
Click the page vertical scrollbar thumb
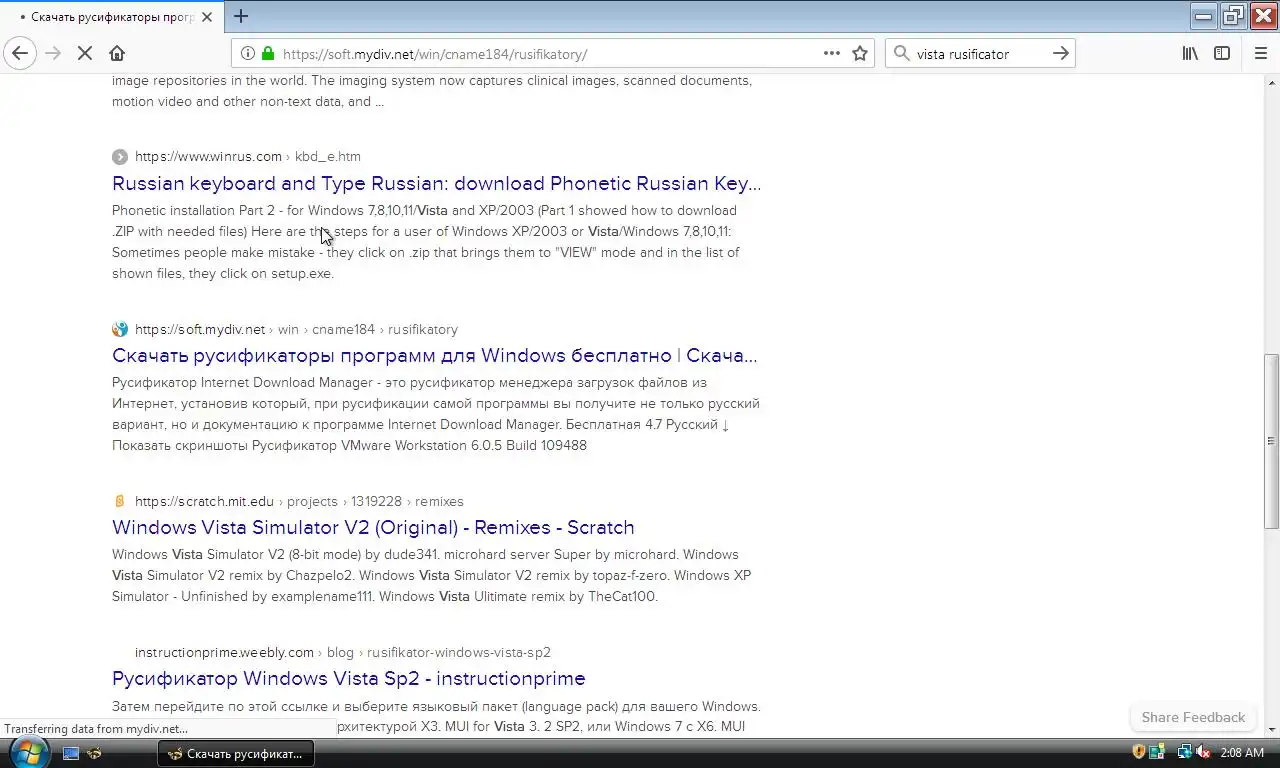point(1271,441)
